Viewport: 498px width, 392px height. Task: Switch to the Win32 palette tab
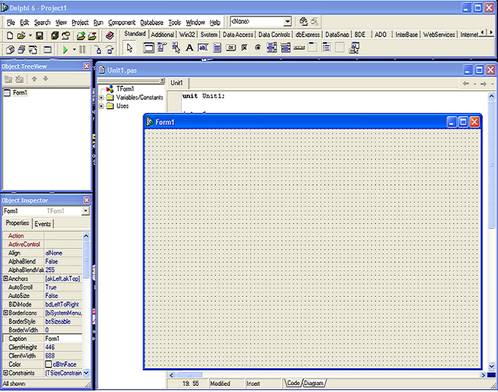(187, 34)
